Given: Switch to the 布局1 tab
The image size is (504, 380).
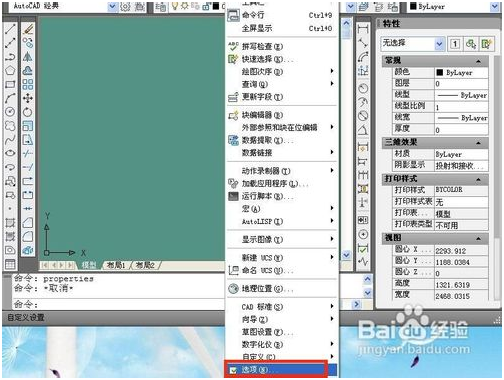Looking at the screenshot, I should click(116, 265).
